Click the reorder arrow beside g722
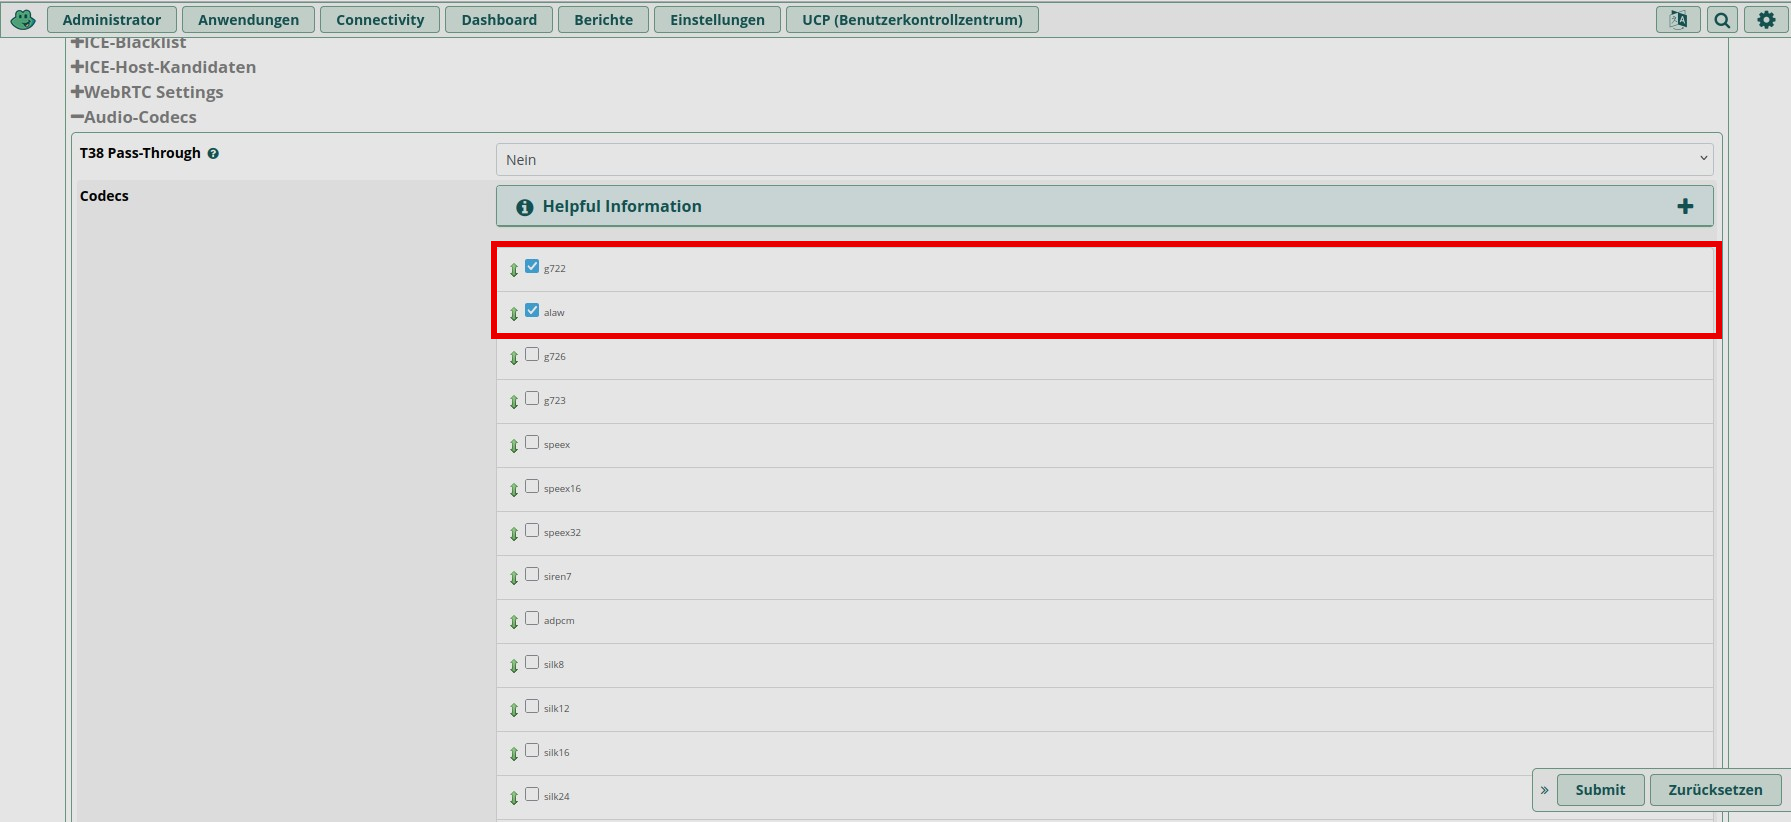The height and width of the screenshot is (822, 1791). [x=514, y=269]
